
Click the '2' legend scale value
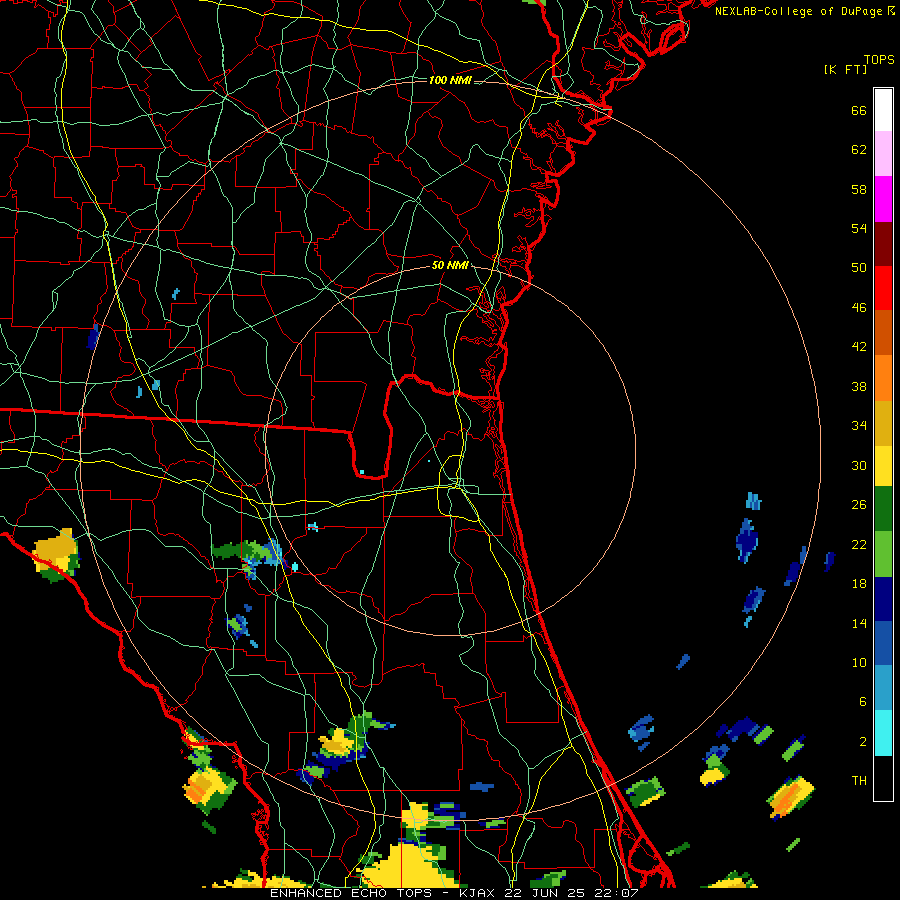click(863, 742)
